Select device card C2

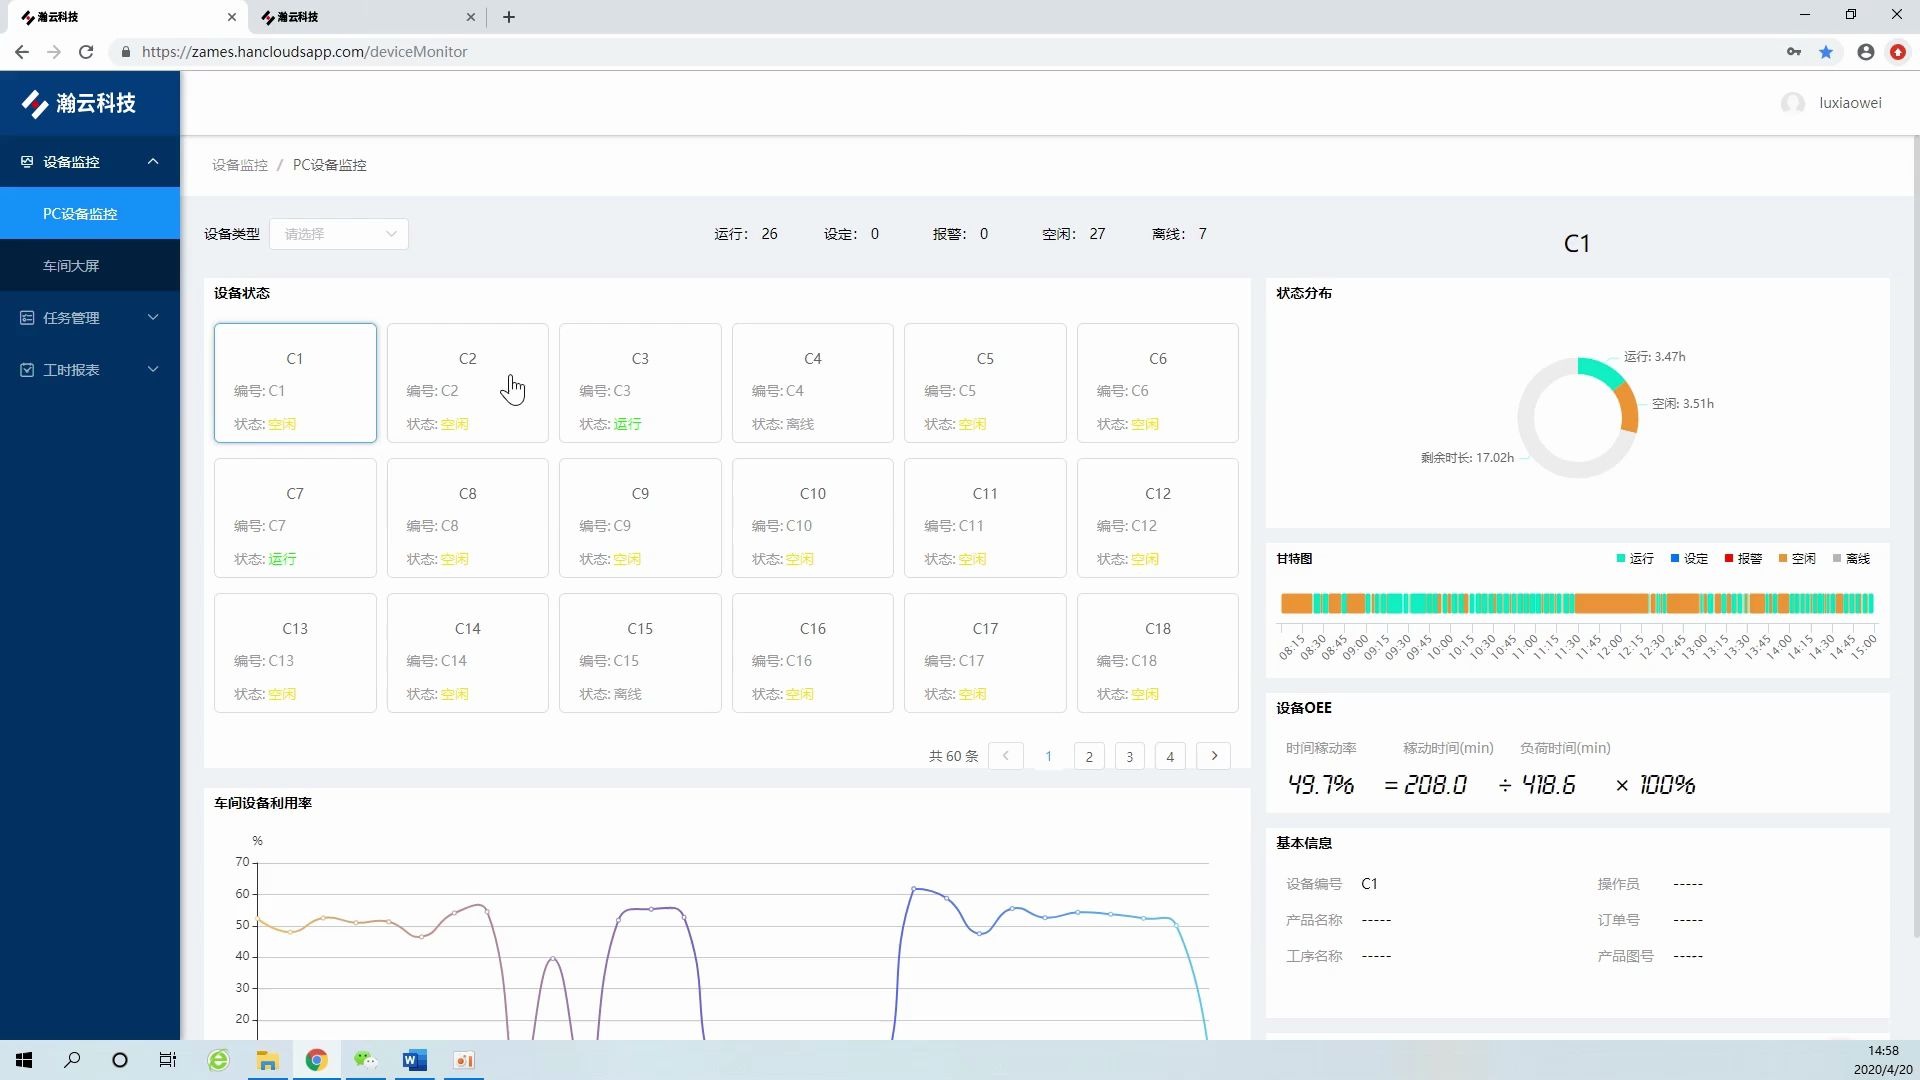point(468,383)
